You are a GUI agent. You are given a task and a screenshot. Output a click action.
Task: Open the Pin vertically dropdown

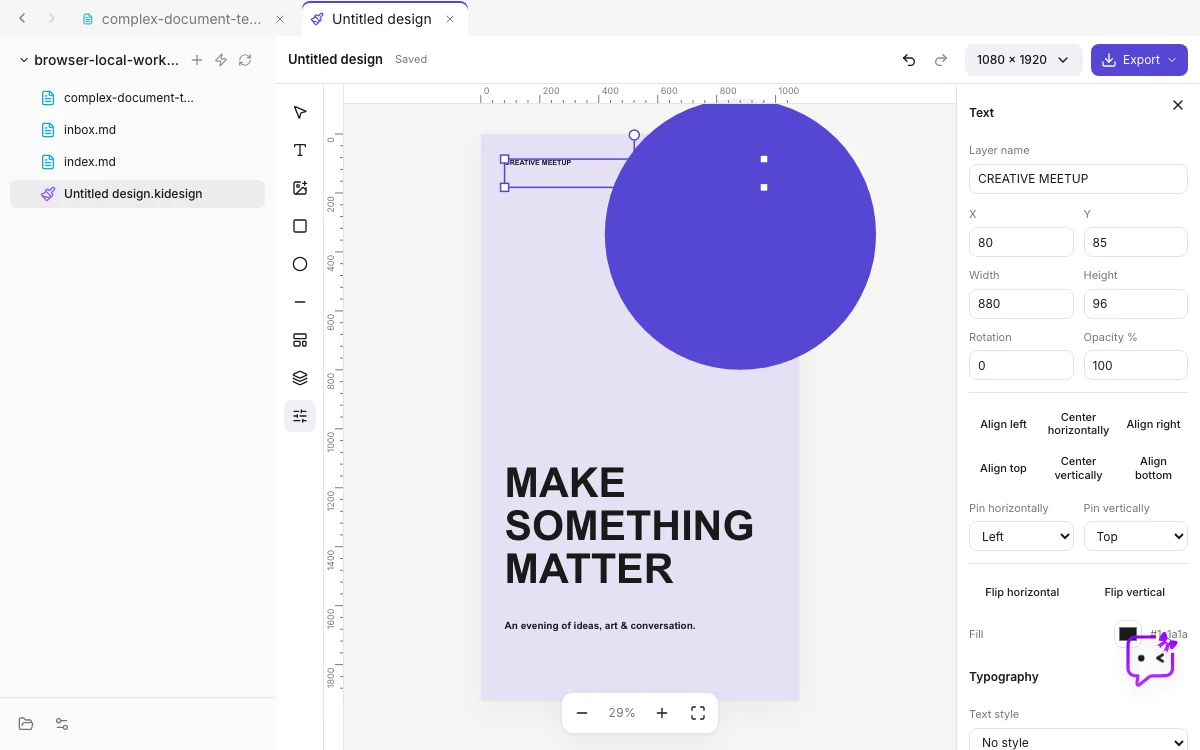(x=1136, y=536)
